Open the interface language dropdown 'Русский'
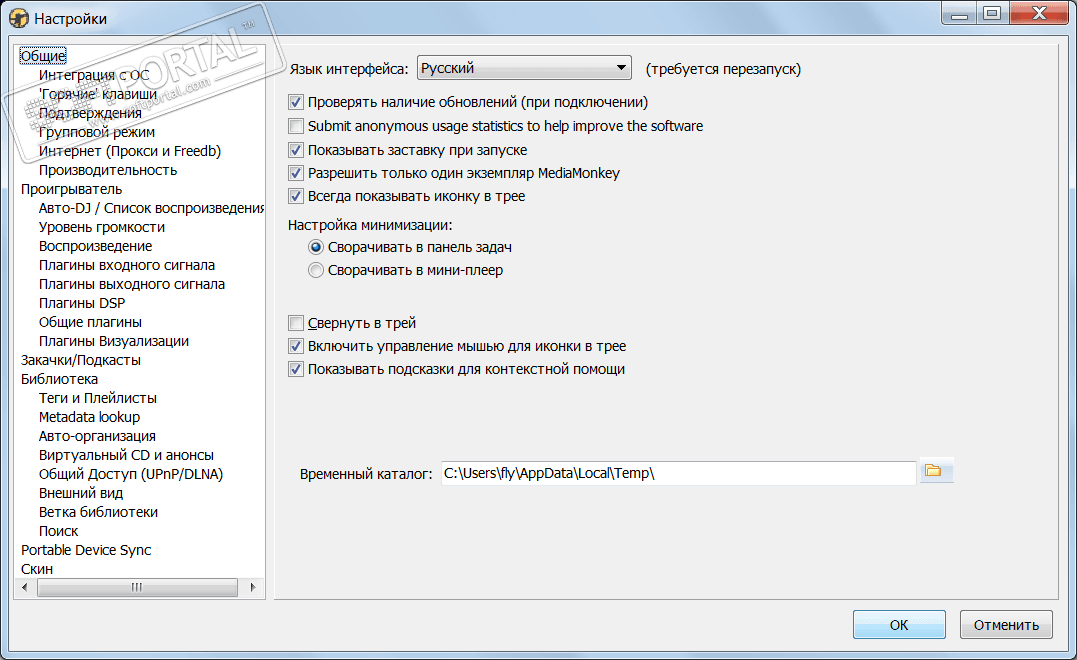The width and height of the screenshot is (1077, 660). 524,68
